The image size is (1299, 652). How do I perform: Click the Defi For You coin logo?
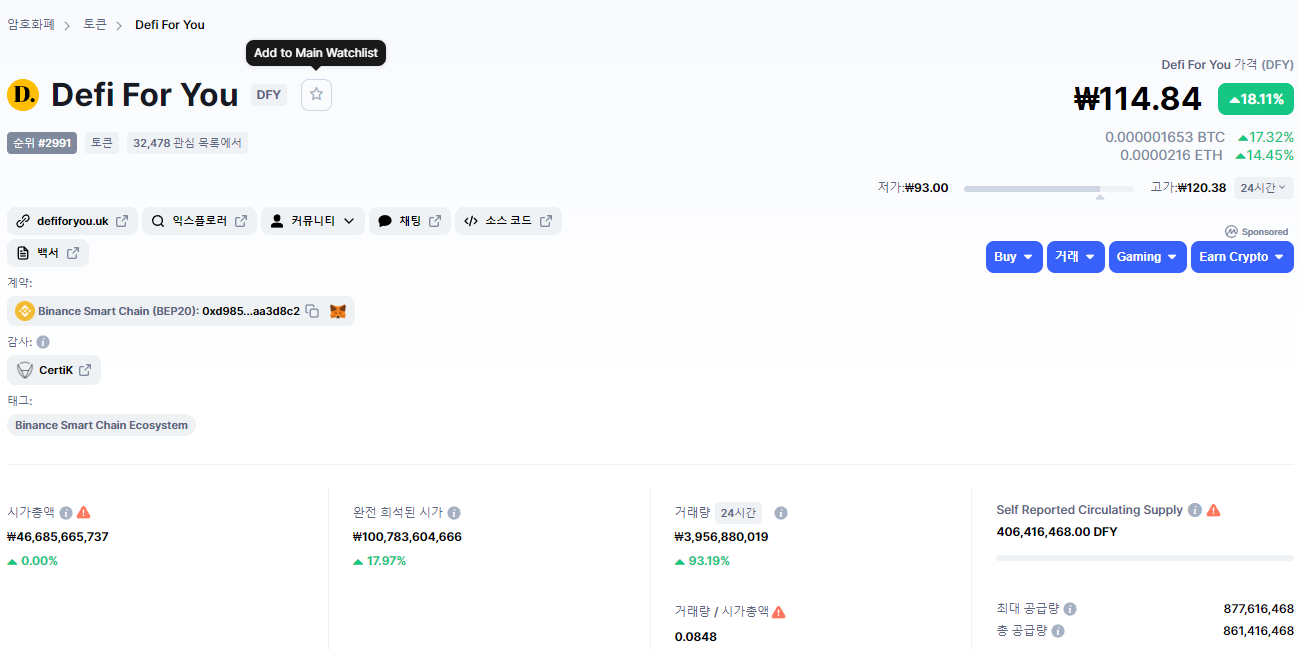(x=22, y=95)
